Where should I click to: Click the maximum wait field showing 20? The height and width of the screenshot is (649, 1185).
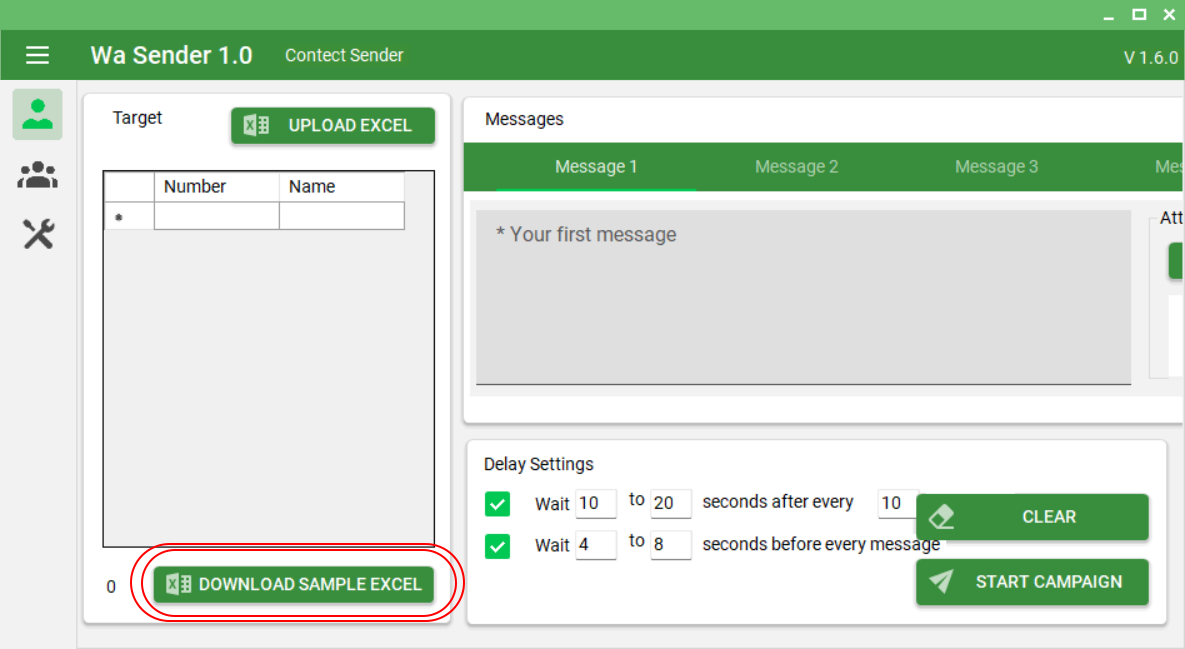click(x=670, y=504)
